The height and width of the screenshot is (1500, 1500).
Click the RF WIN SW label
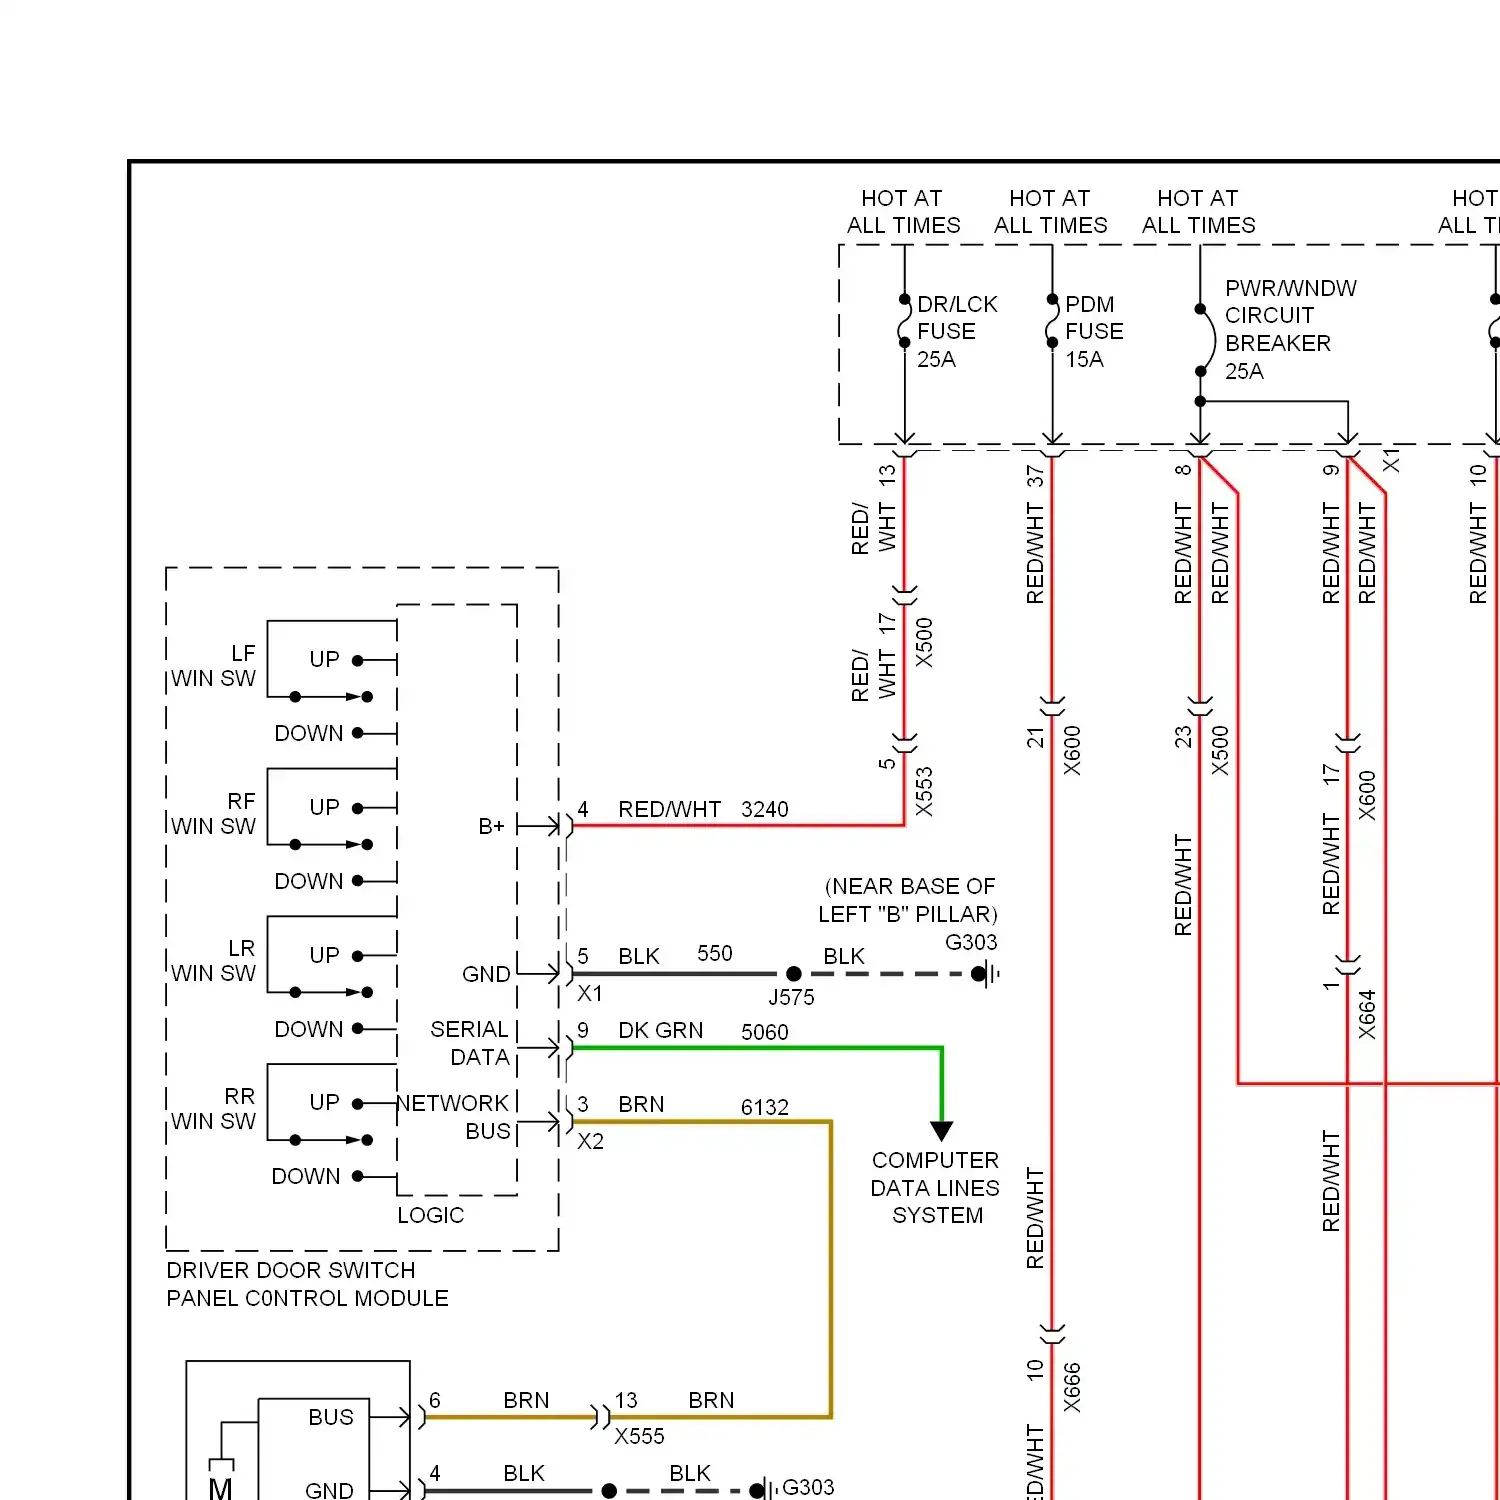[214, 814]
